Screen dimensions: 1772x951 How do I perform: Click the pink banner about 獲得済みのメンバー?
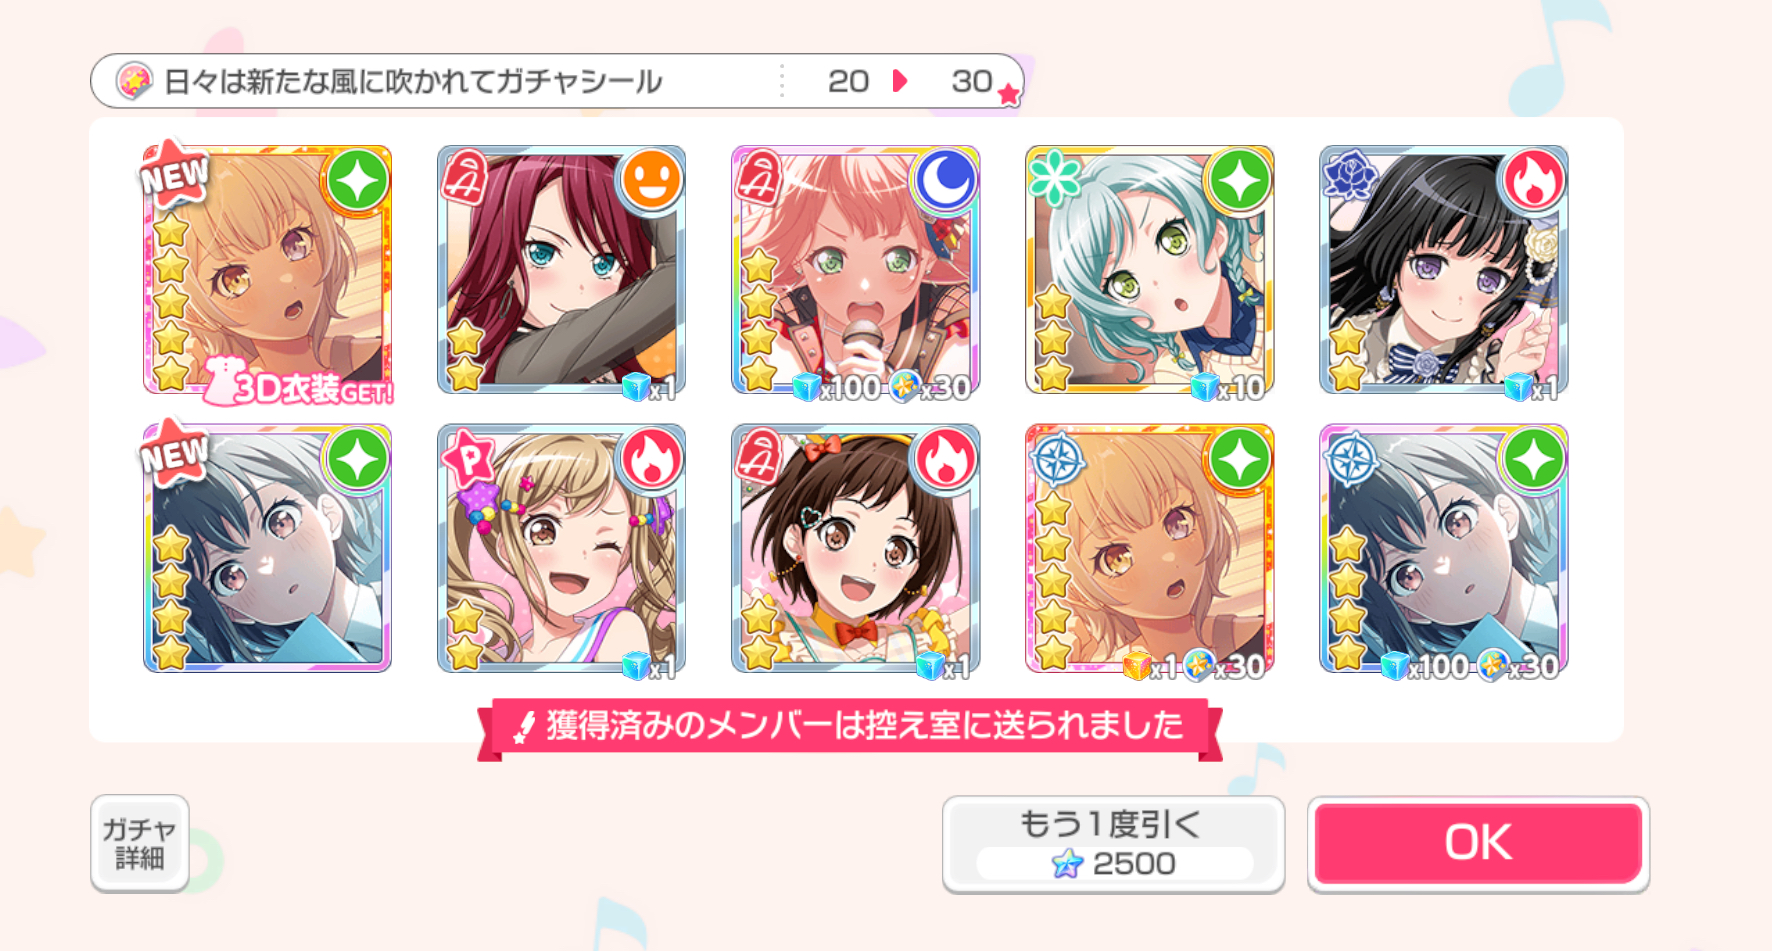pyautogui.click(x=850, y=728)
